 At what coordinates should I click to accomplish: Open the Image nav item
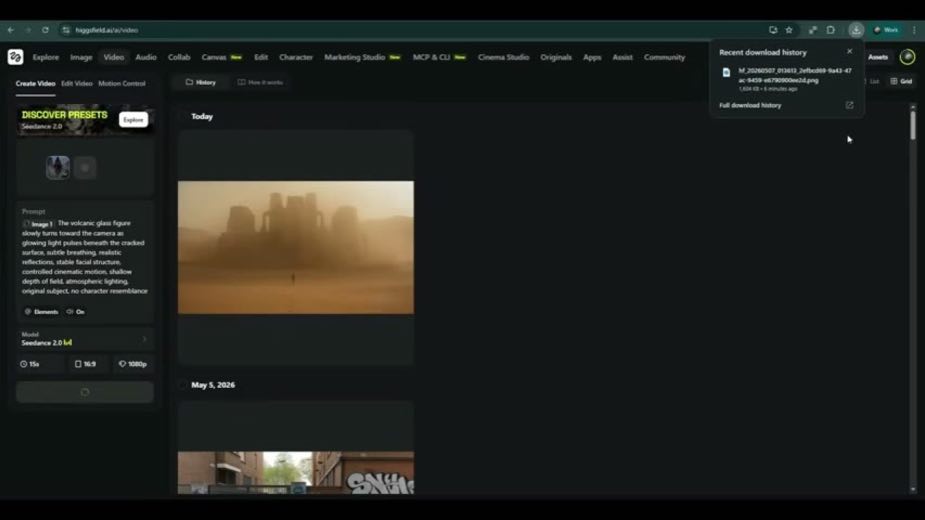(81, 57)
